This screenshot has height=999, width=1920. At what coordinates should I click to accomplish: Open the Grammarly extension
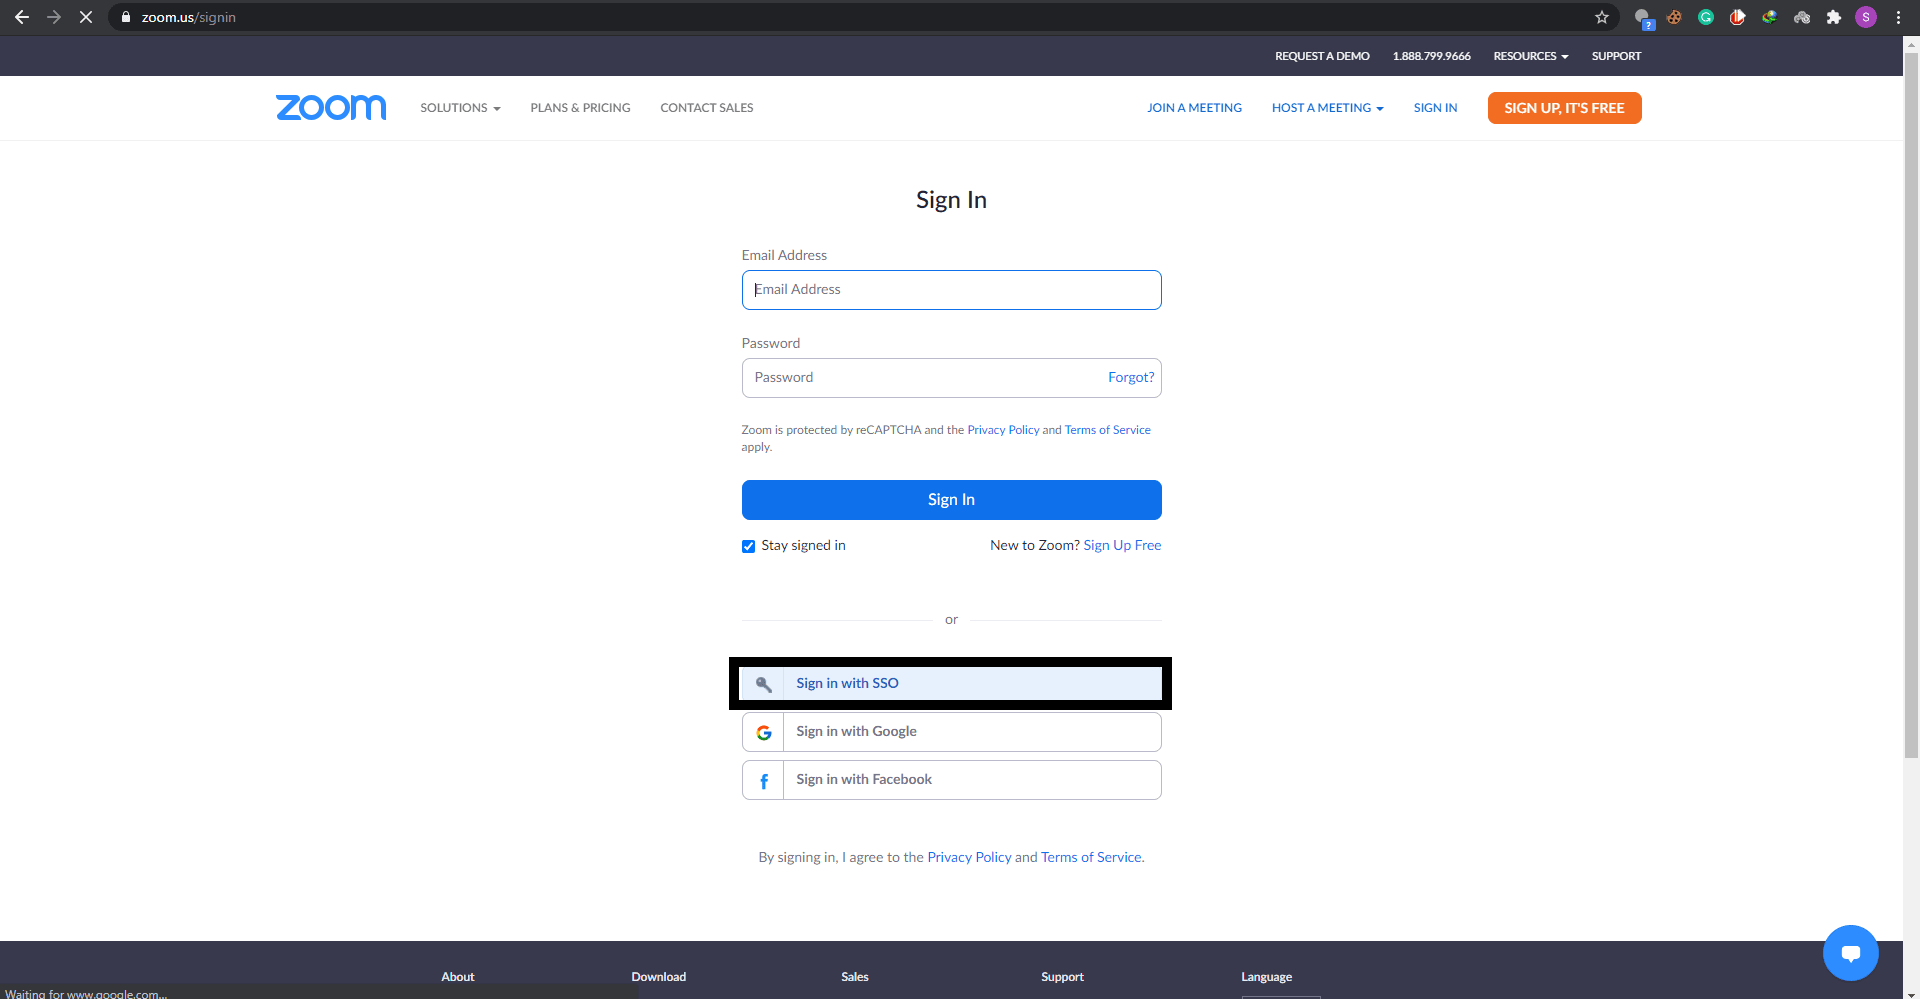pos(1706,17)
